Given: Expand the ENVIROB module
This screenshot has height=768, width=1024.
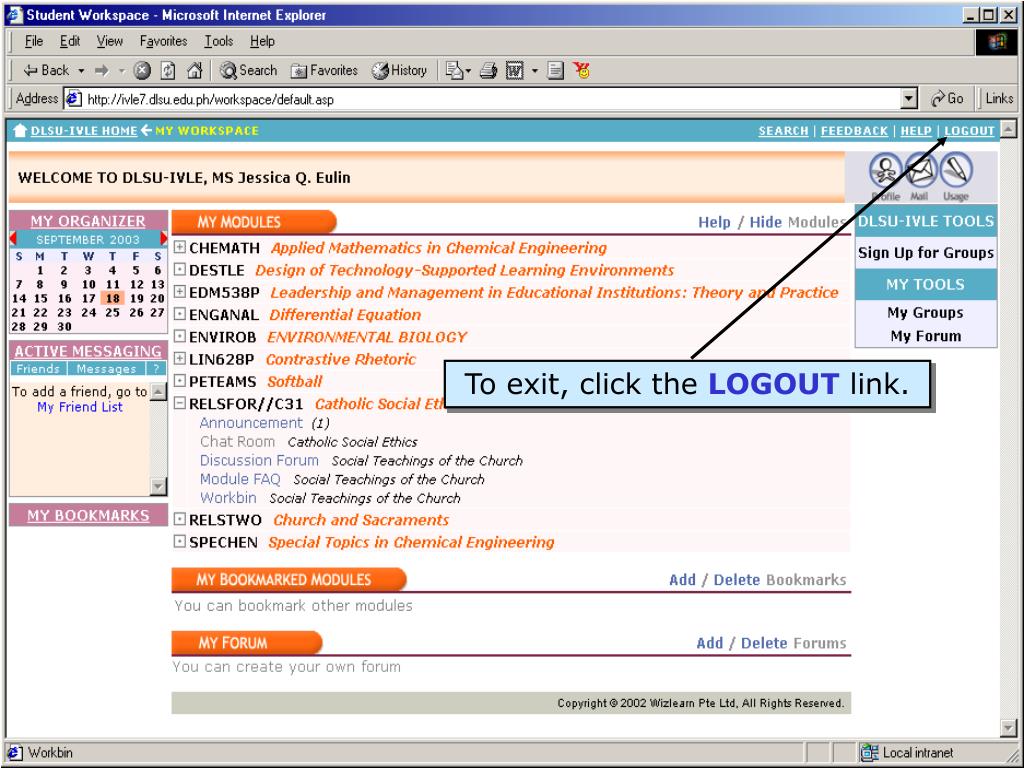Looking at the screenshot, I should click(x=180, y=336).
